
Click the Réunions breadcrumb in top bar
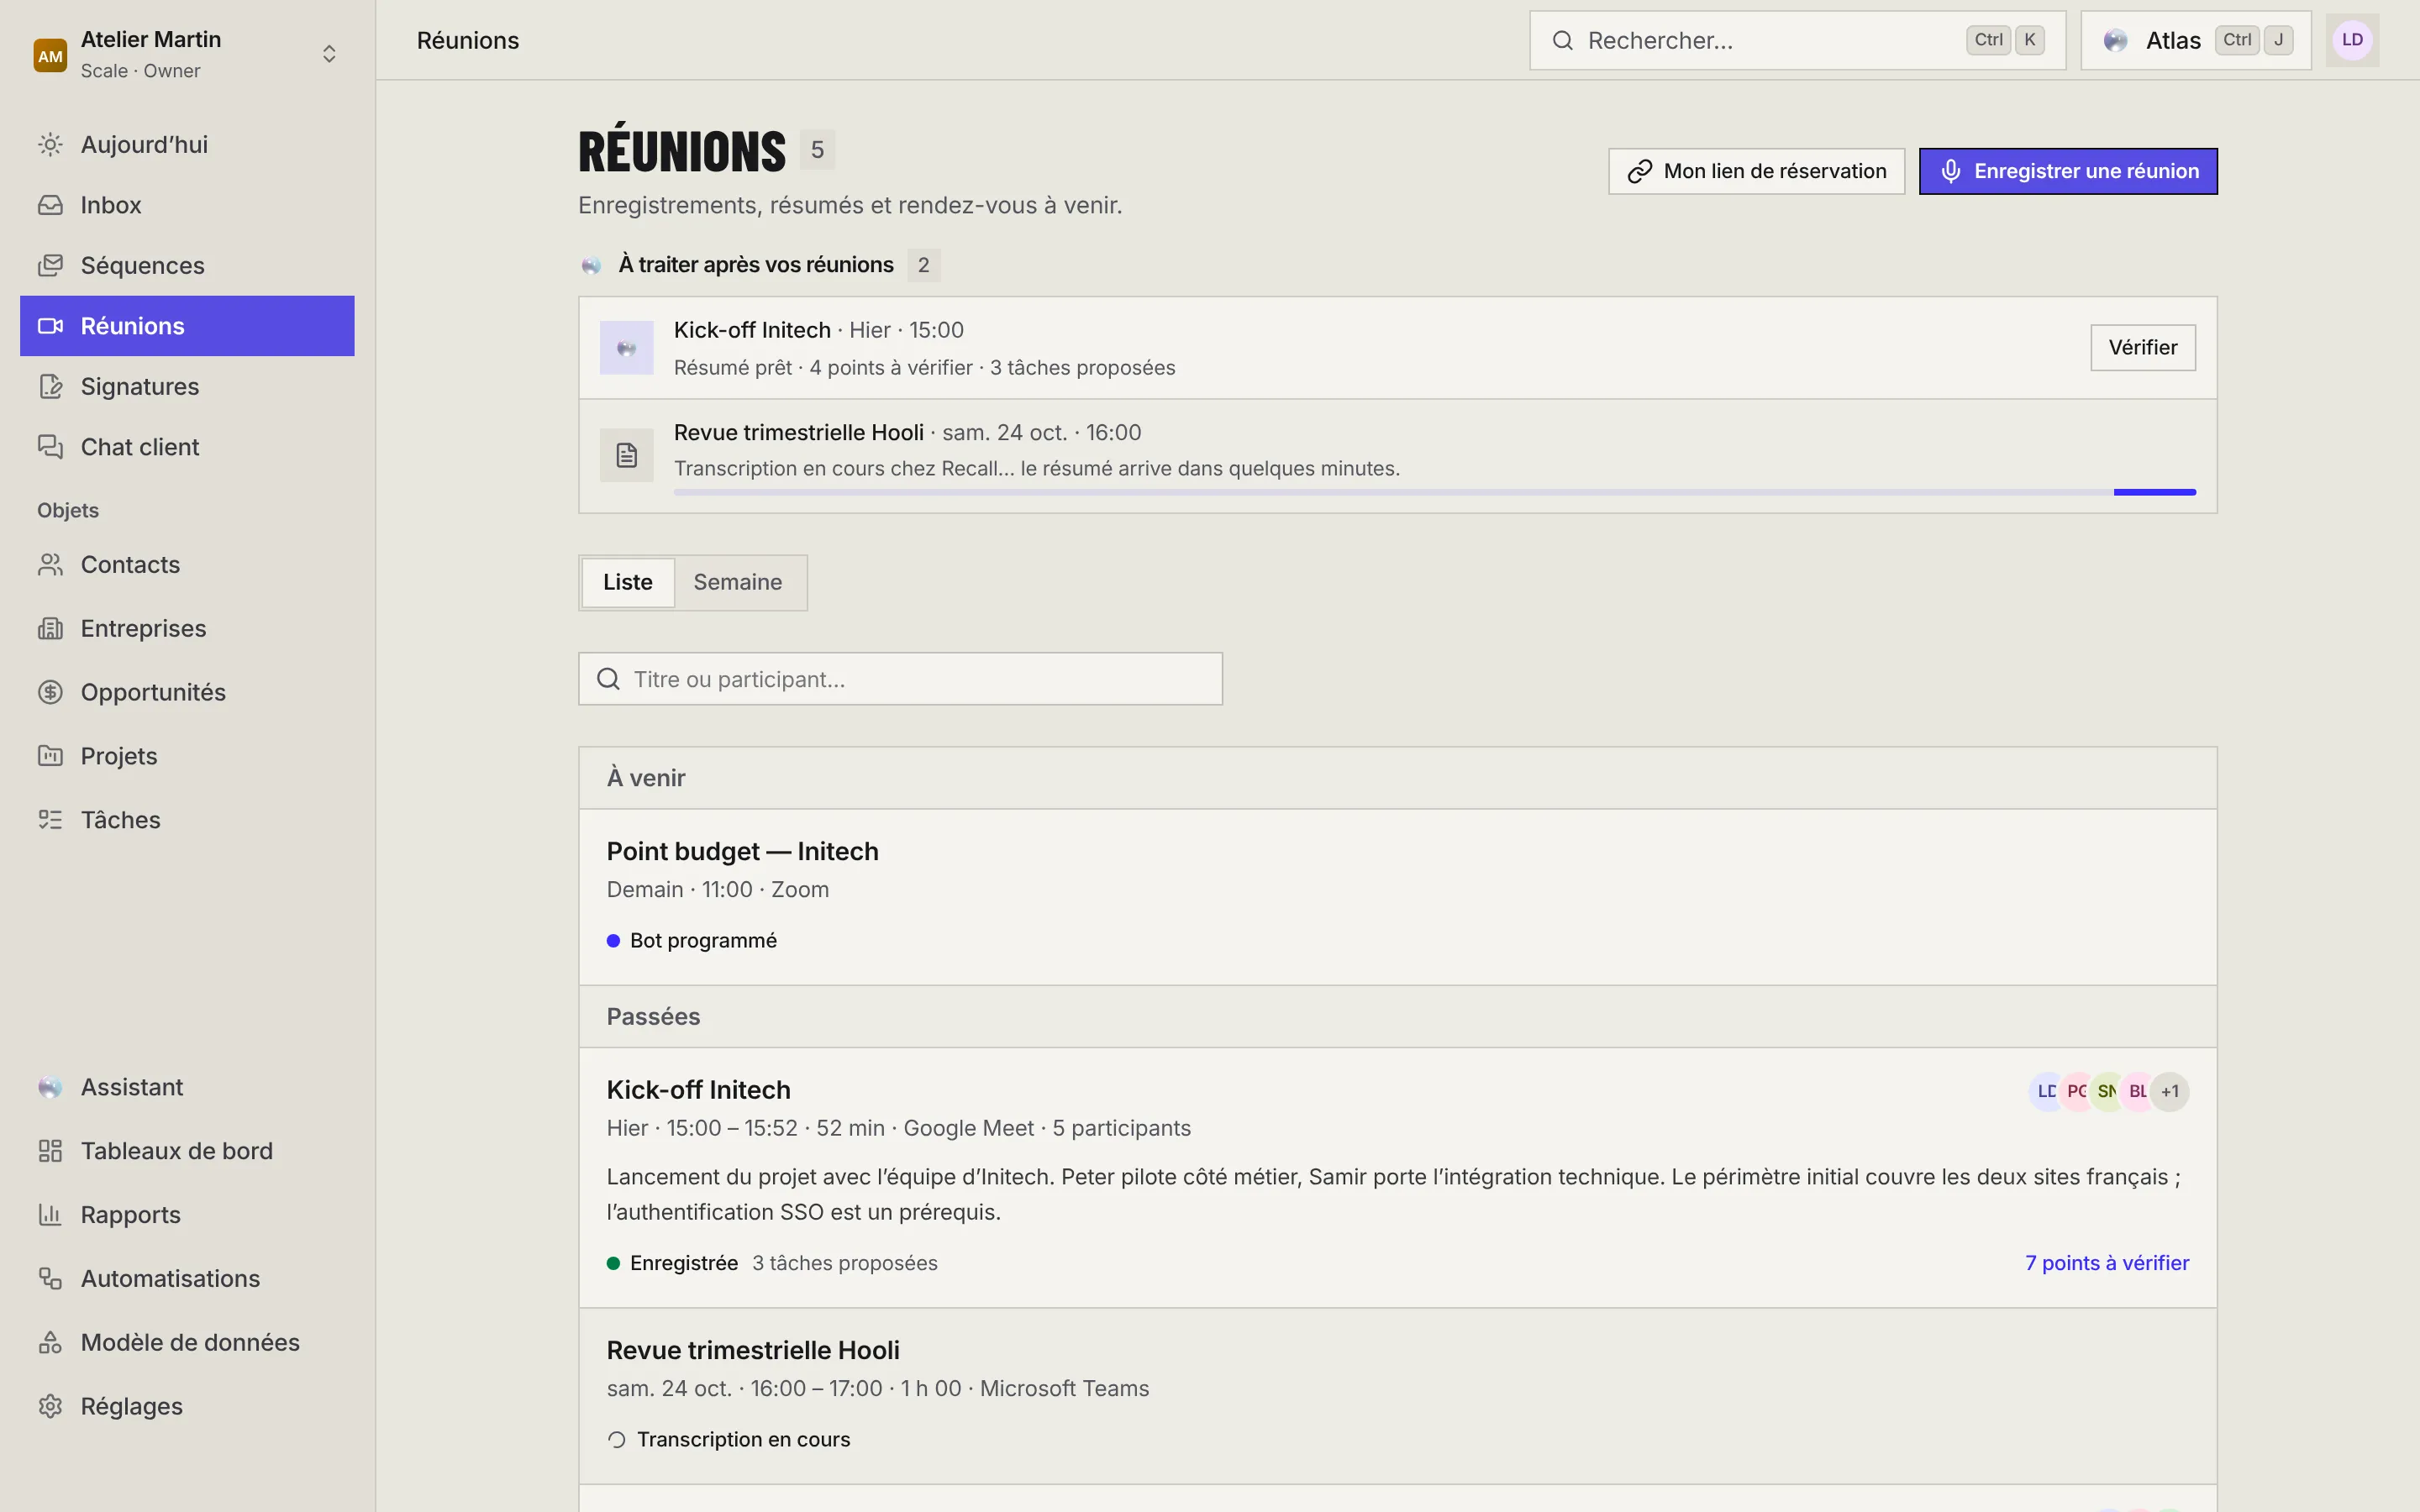coord(468,41)
